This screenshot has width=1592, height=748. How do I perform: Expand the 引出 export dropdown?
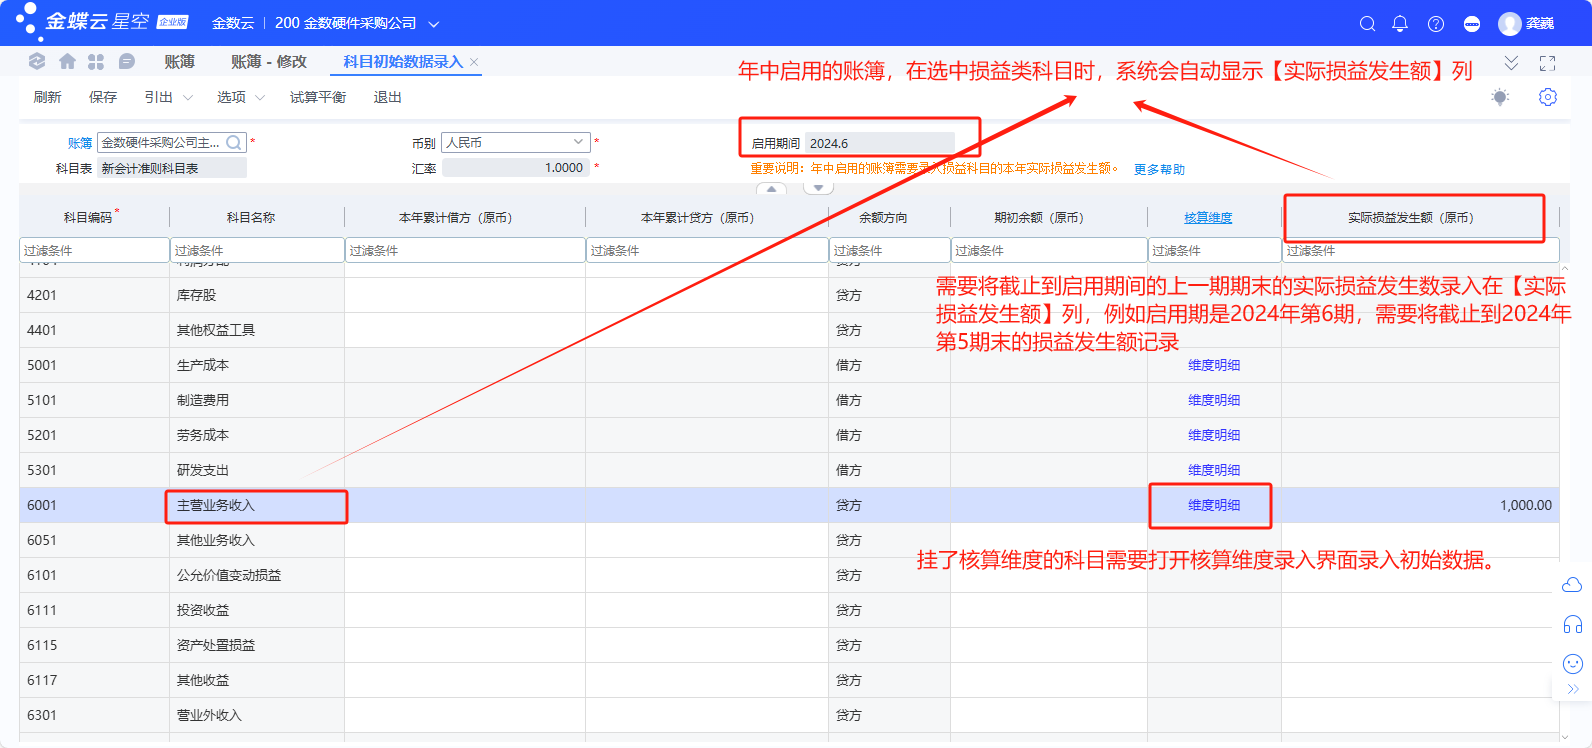(x=168, y=97)
